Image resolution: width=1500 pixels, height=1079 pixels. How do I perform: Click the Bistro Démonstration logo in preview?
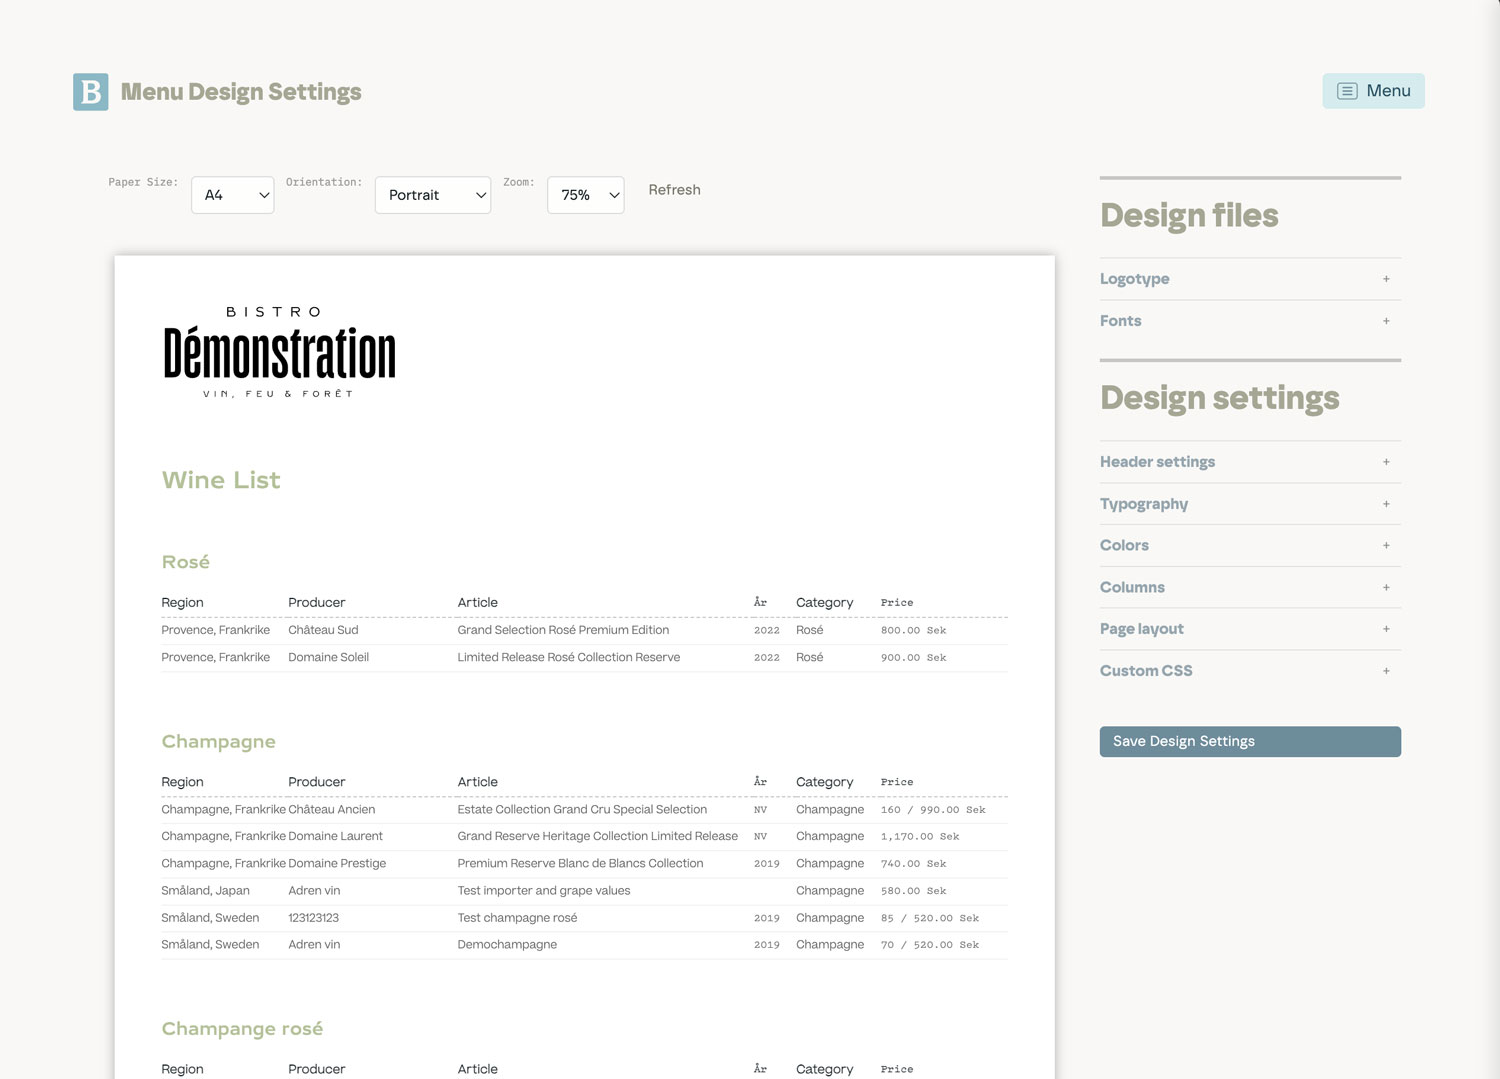pos(279,352)
